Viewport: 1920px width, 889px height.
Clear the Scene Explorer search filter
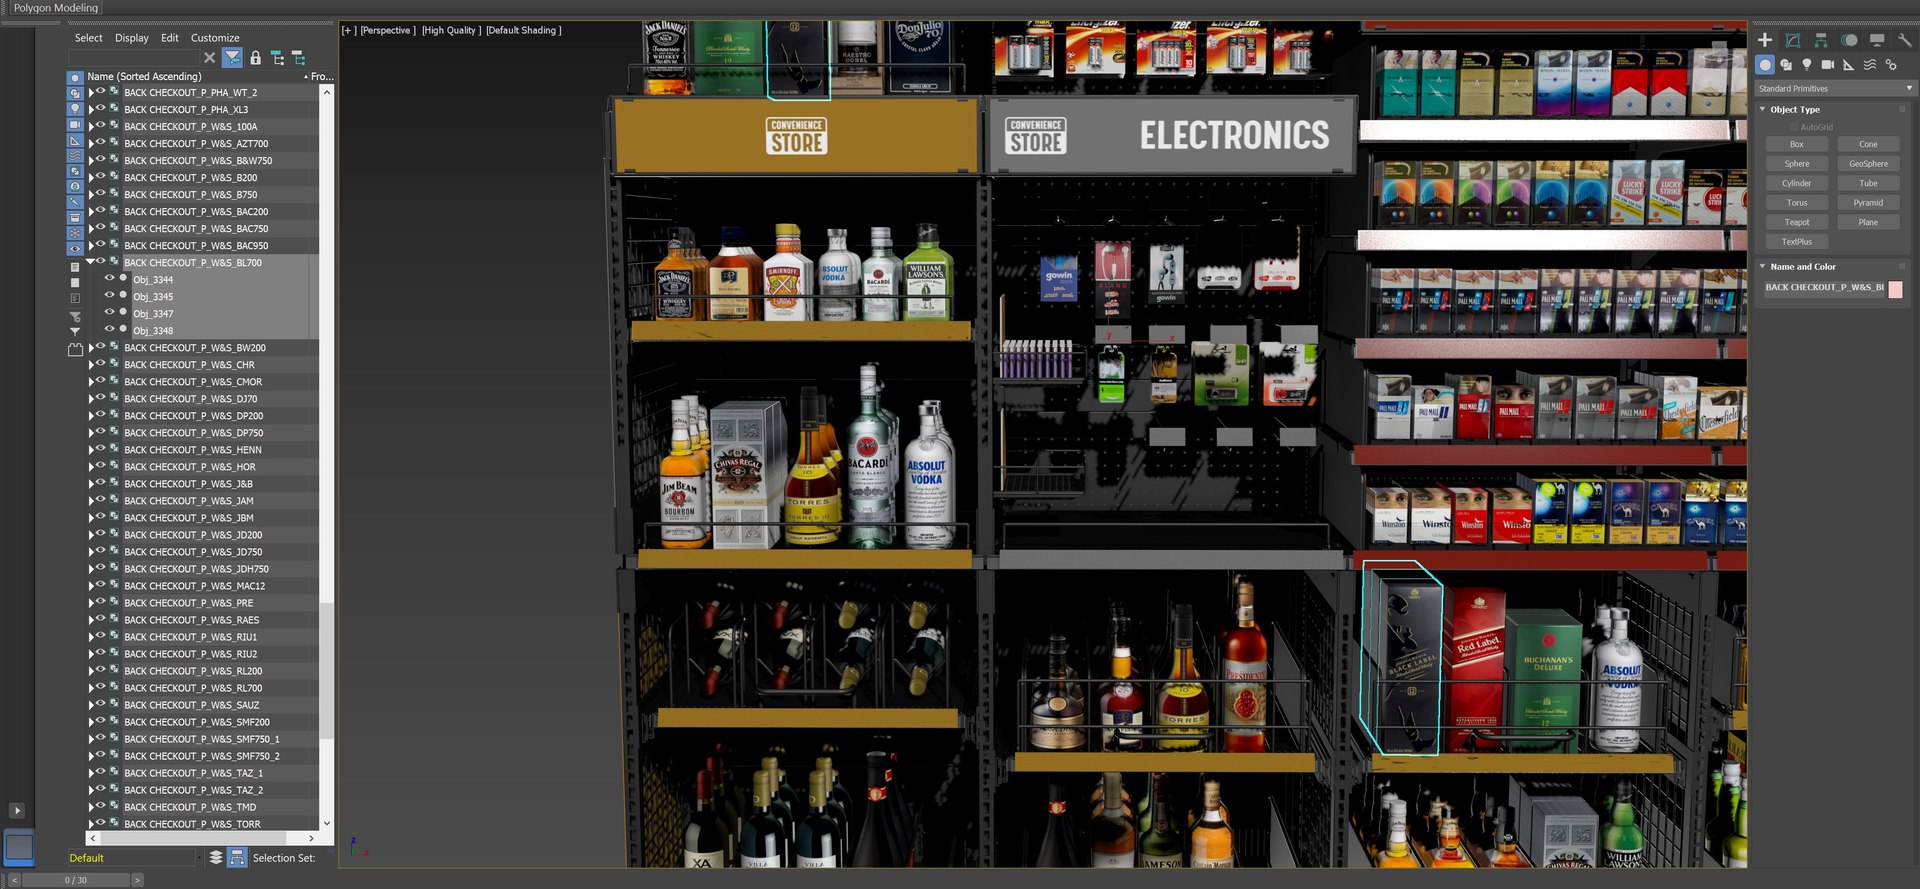[x=209, y=58]
